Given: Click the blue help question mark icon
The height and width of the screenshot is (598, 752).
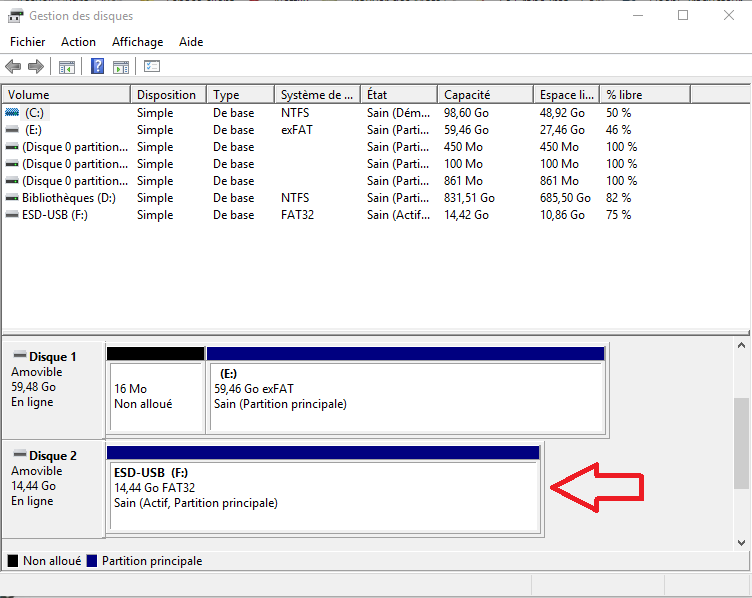Looking at the screenshot, I should (98, 67).
